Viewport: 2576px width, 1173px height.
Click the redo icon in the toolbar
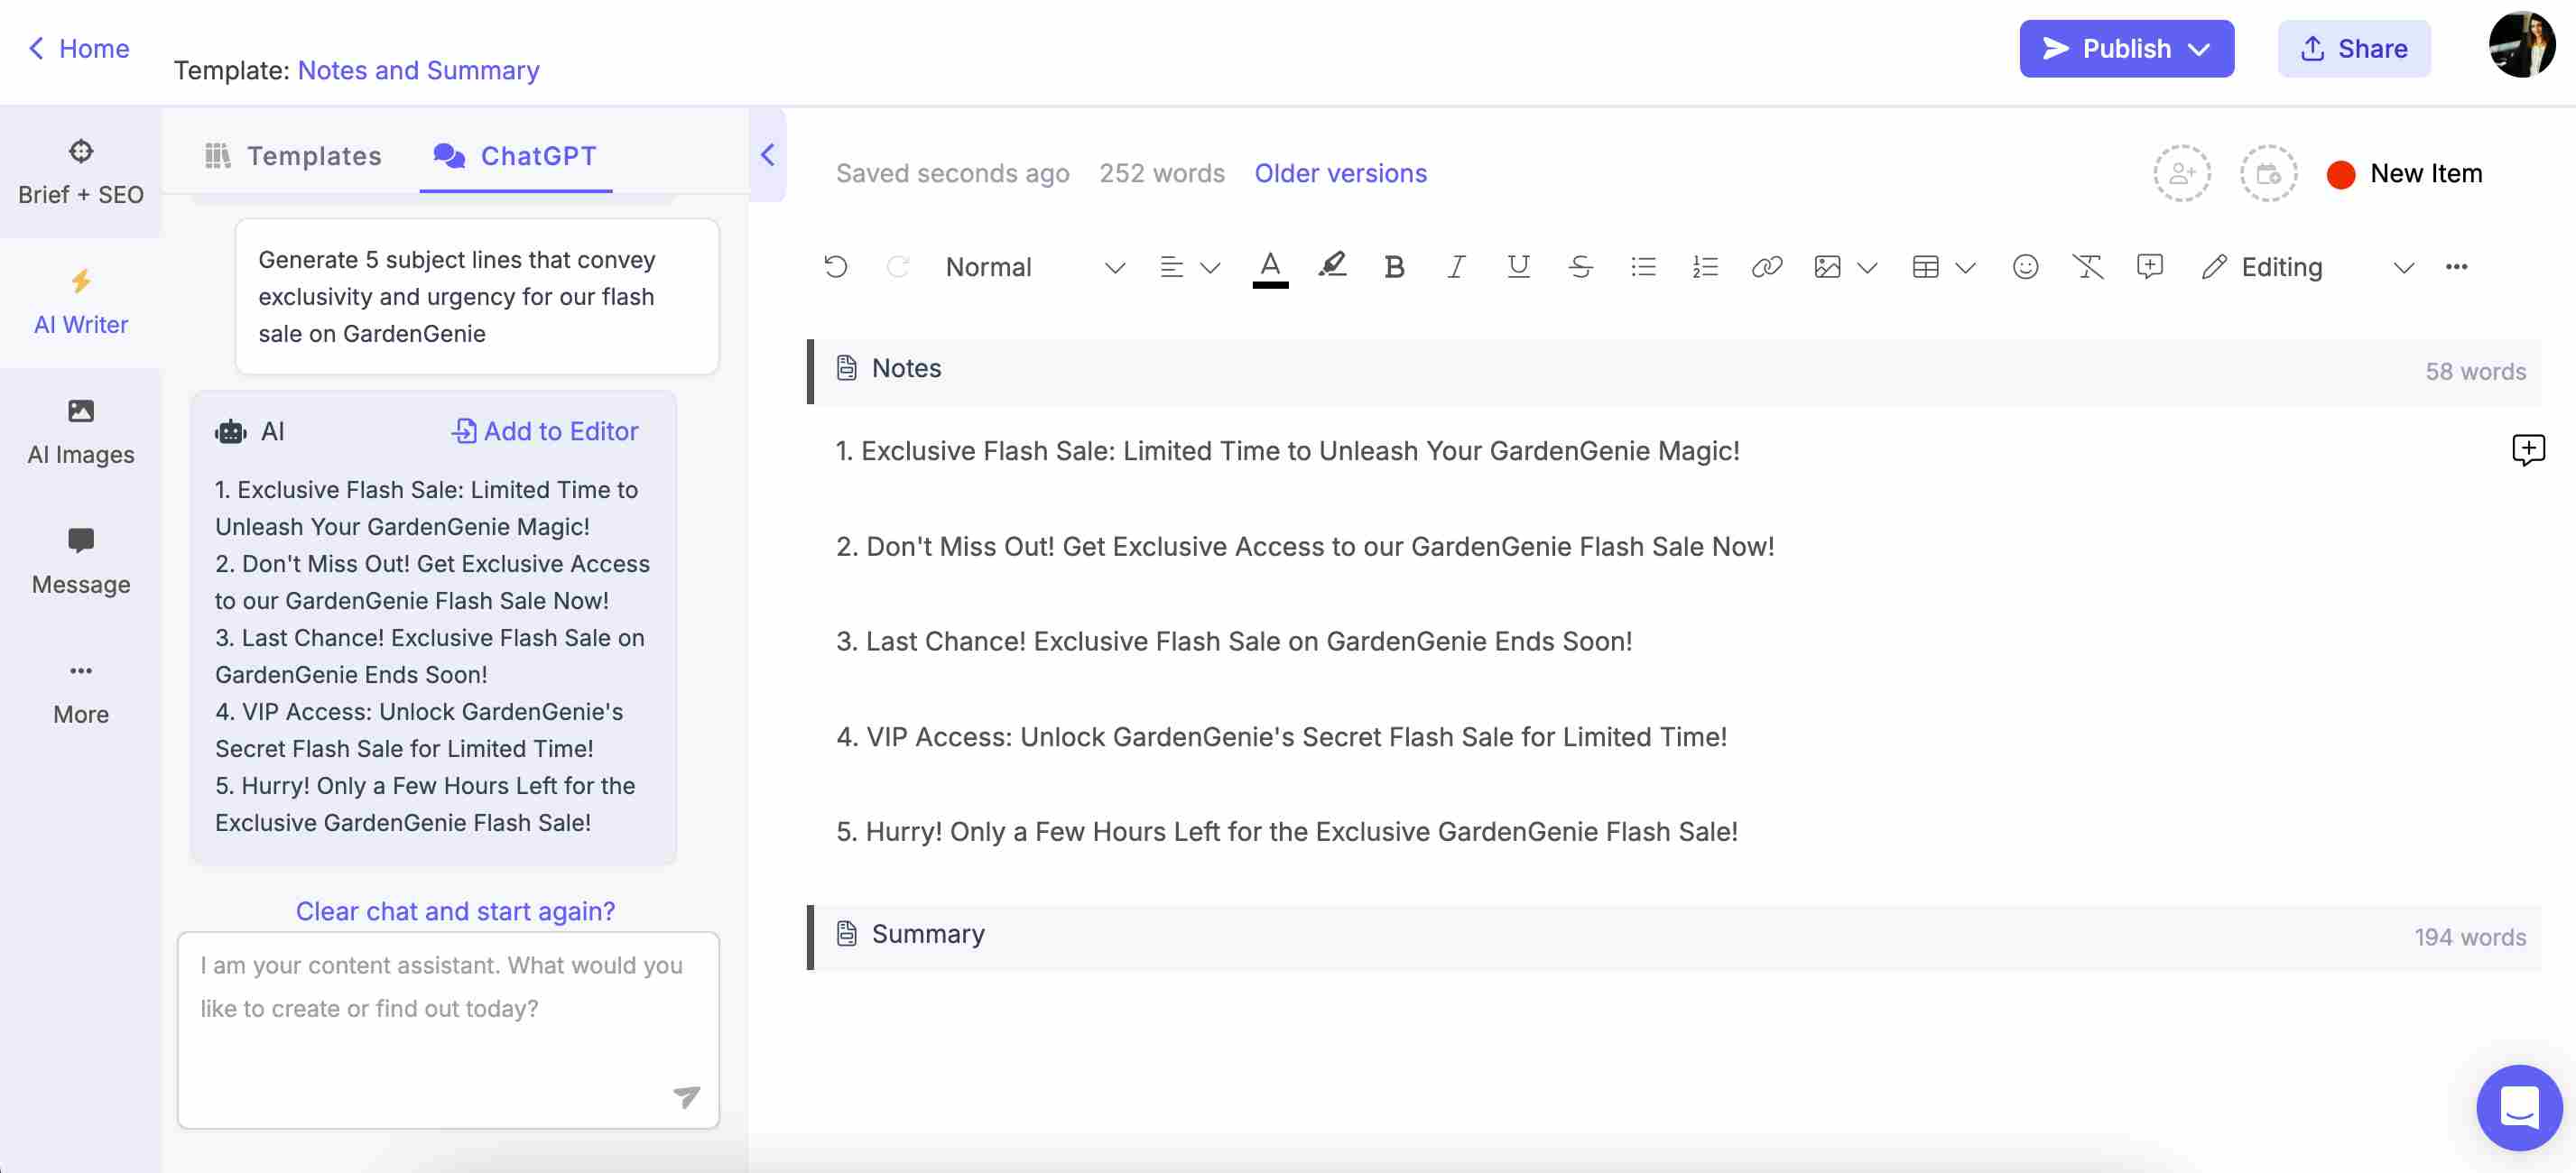pyautogui.click(x=898, y=267)
